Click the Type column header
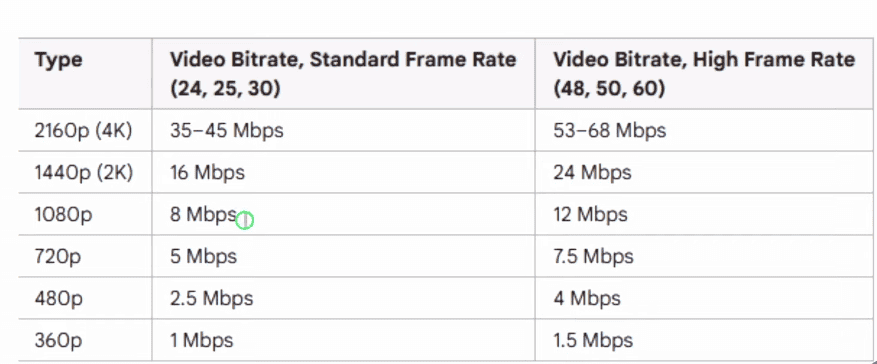 tap(58, 60)
